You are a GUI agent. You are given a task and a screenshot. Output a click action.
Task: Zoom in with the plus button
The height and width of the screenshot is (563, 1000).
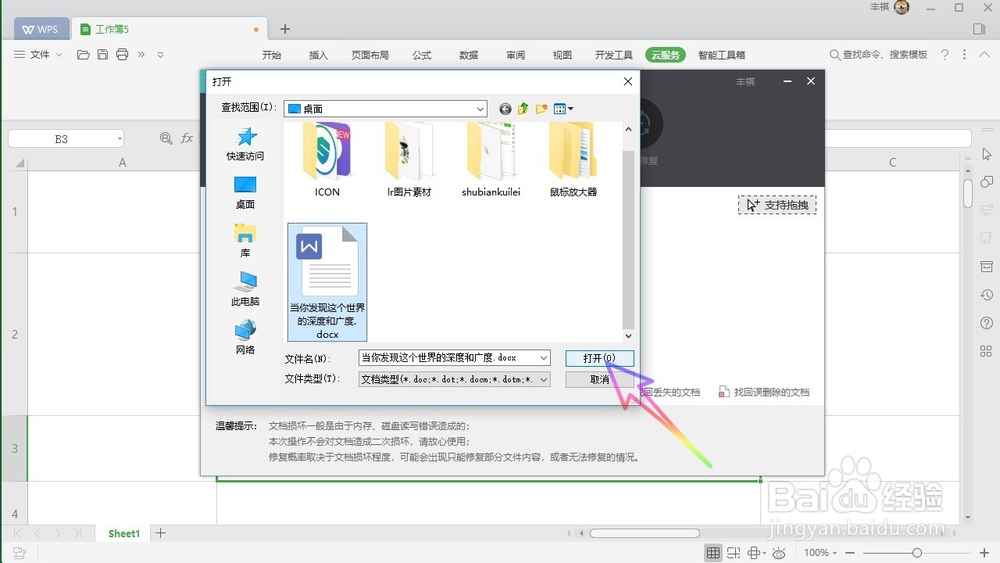click(x=984, y=553)
